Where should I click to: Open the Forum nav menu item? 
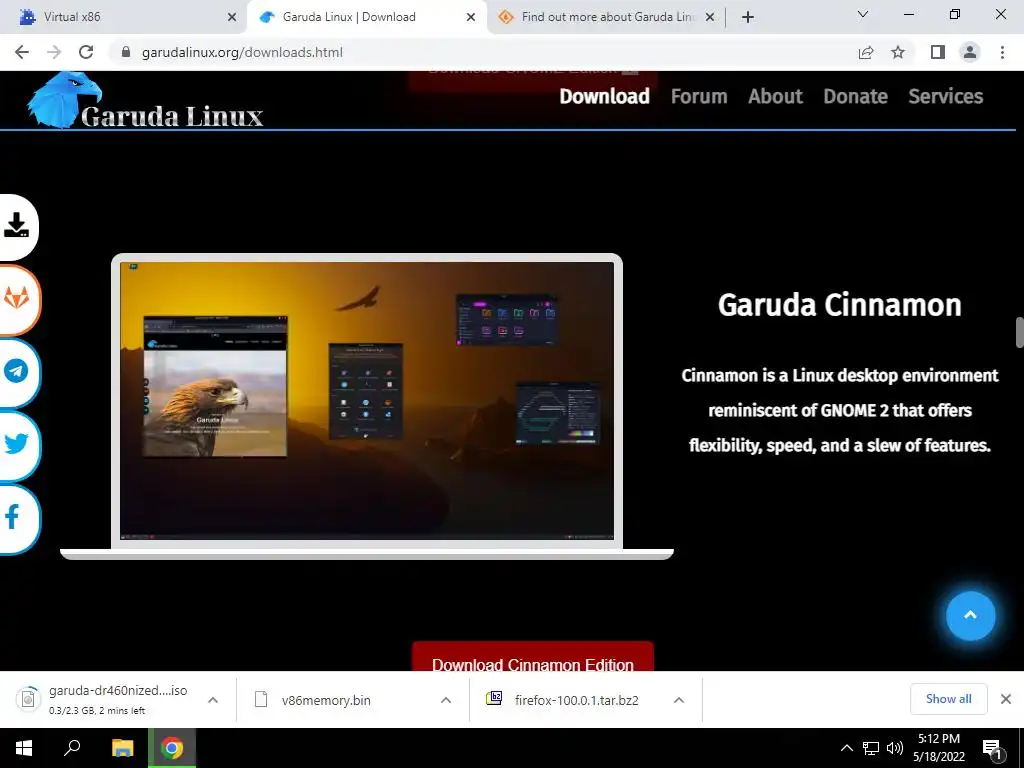[699, 97]
